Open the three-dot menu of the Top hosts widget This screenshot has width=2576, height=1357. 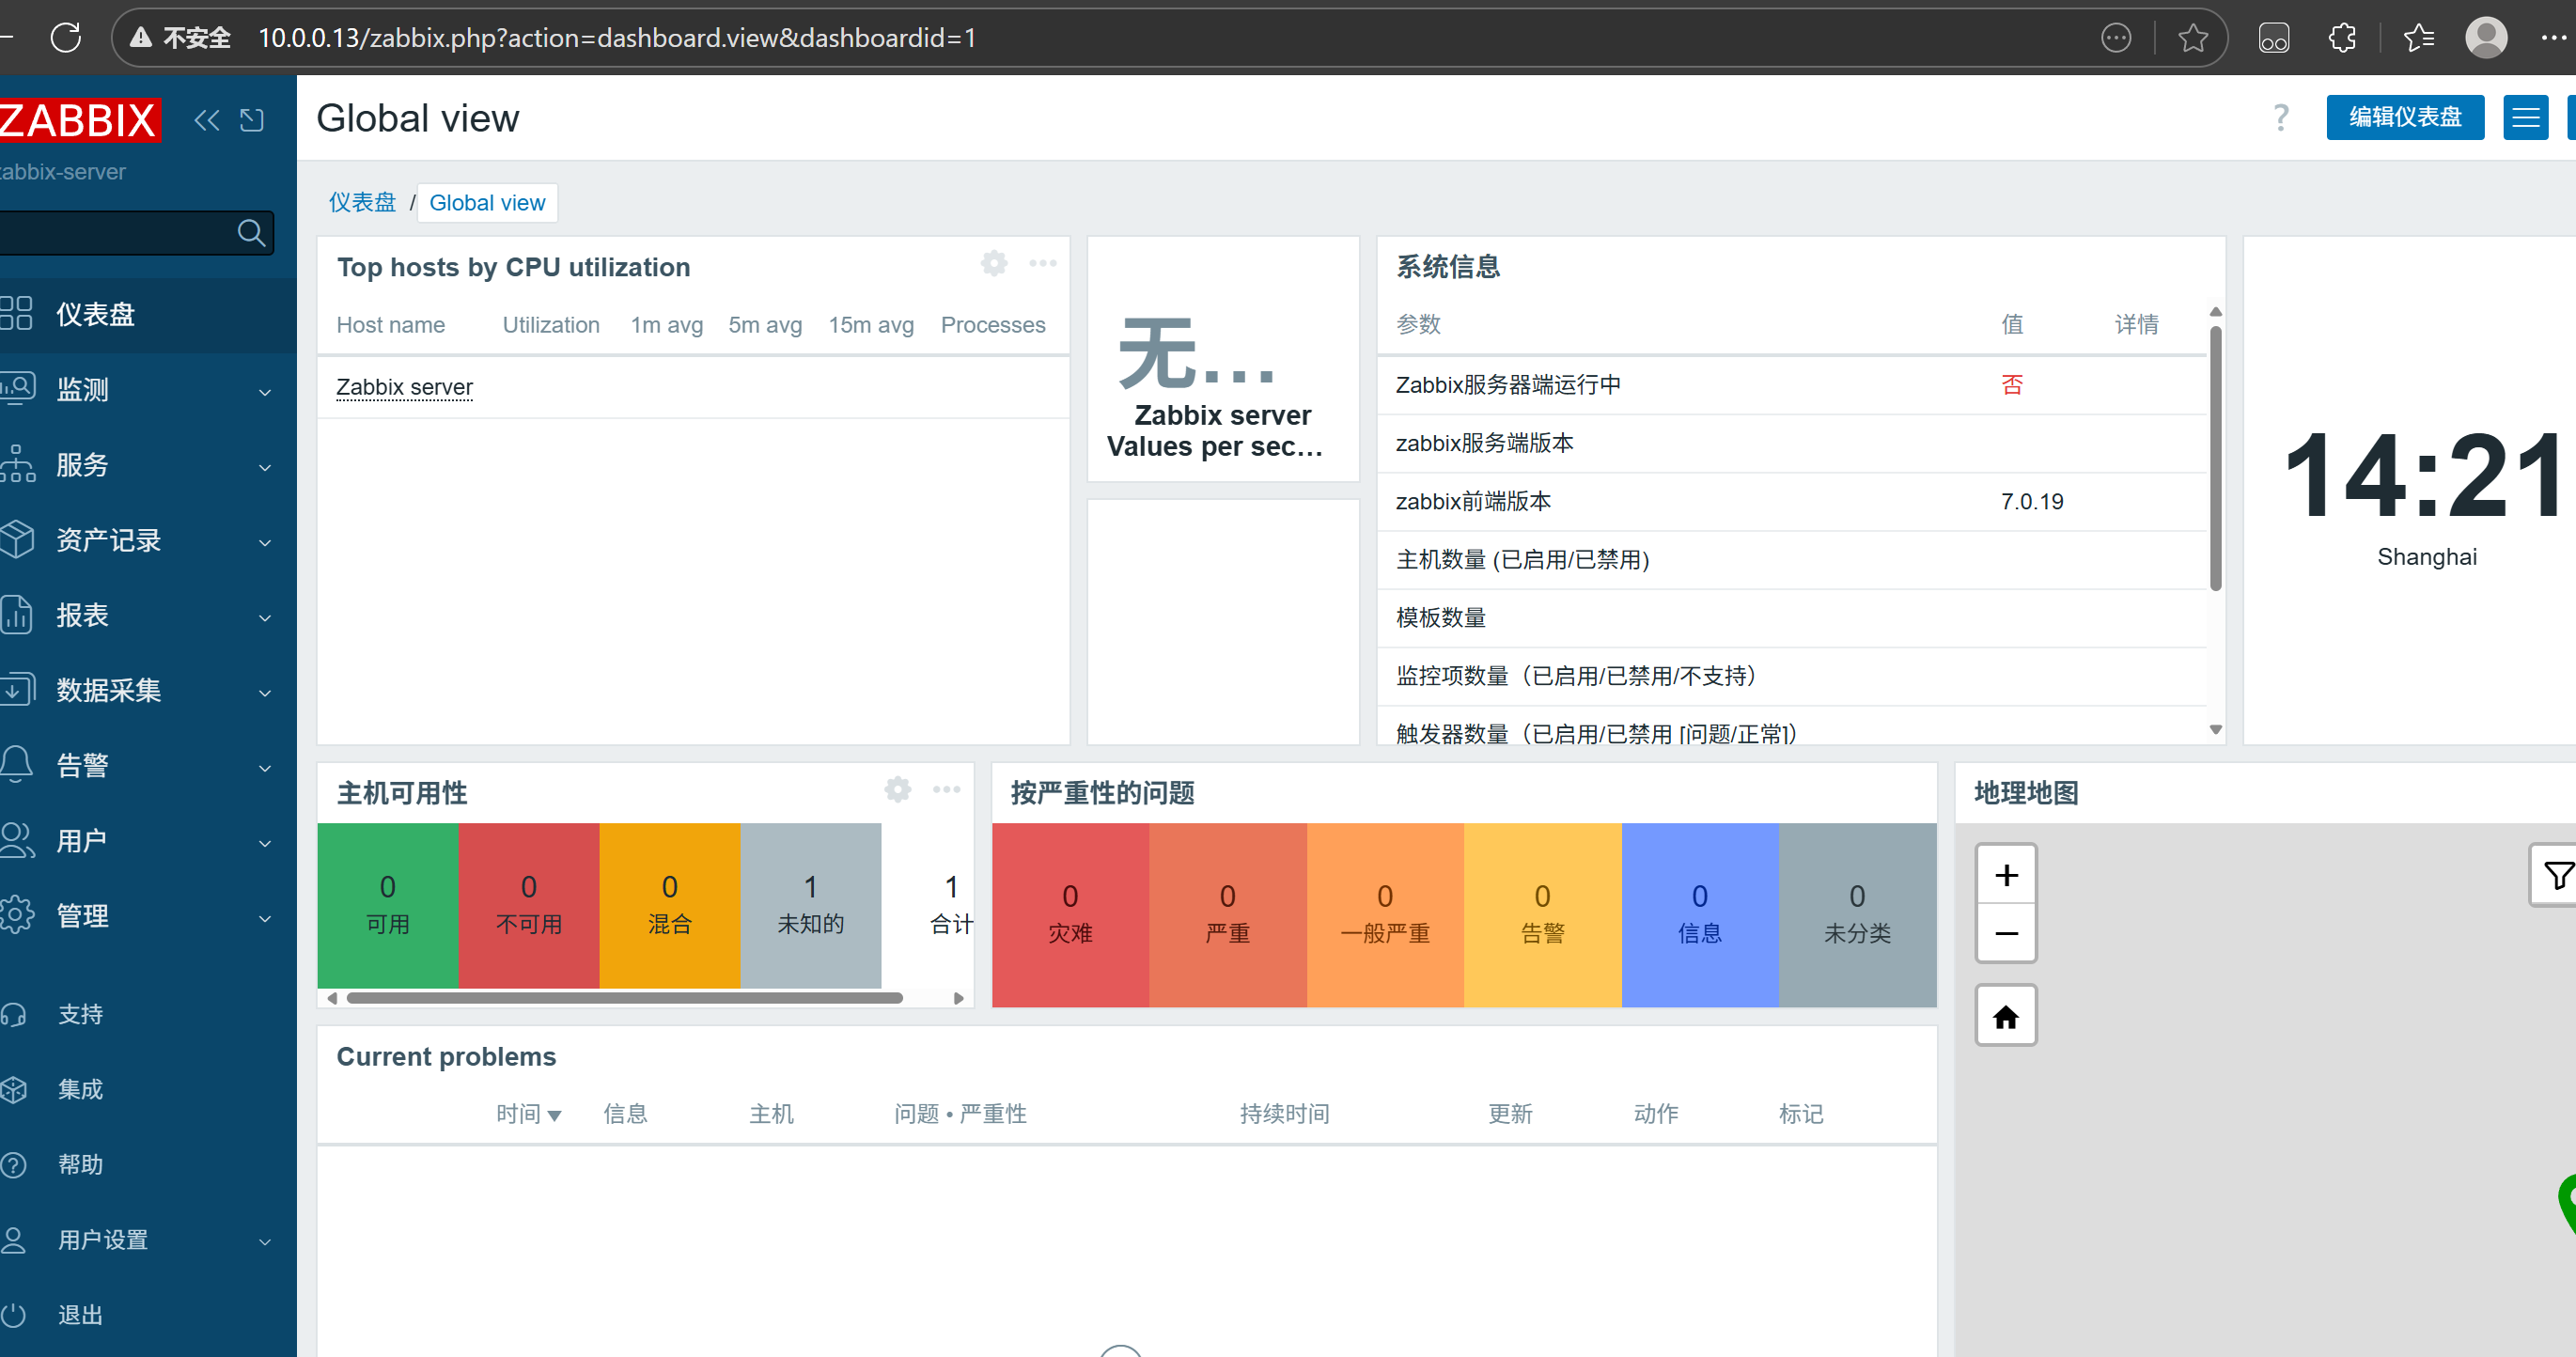click(x=1042, y=264)
